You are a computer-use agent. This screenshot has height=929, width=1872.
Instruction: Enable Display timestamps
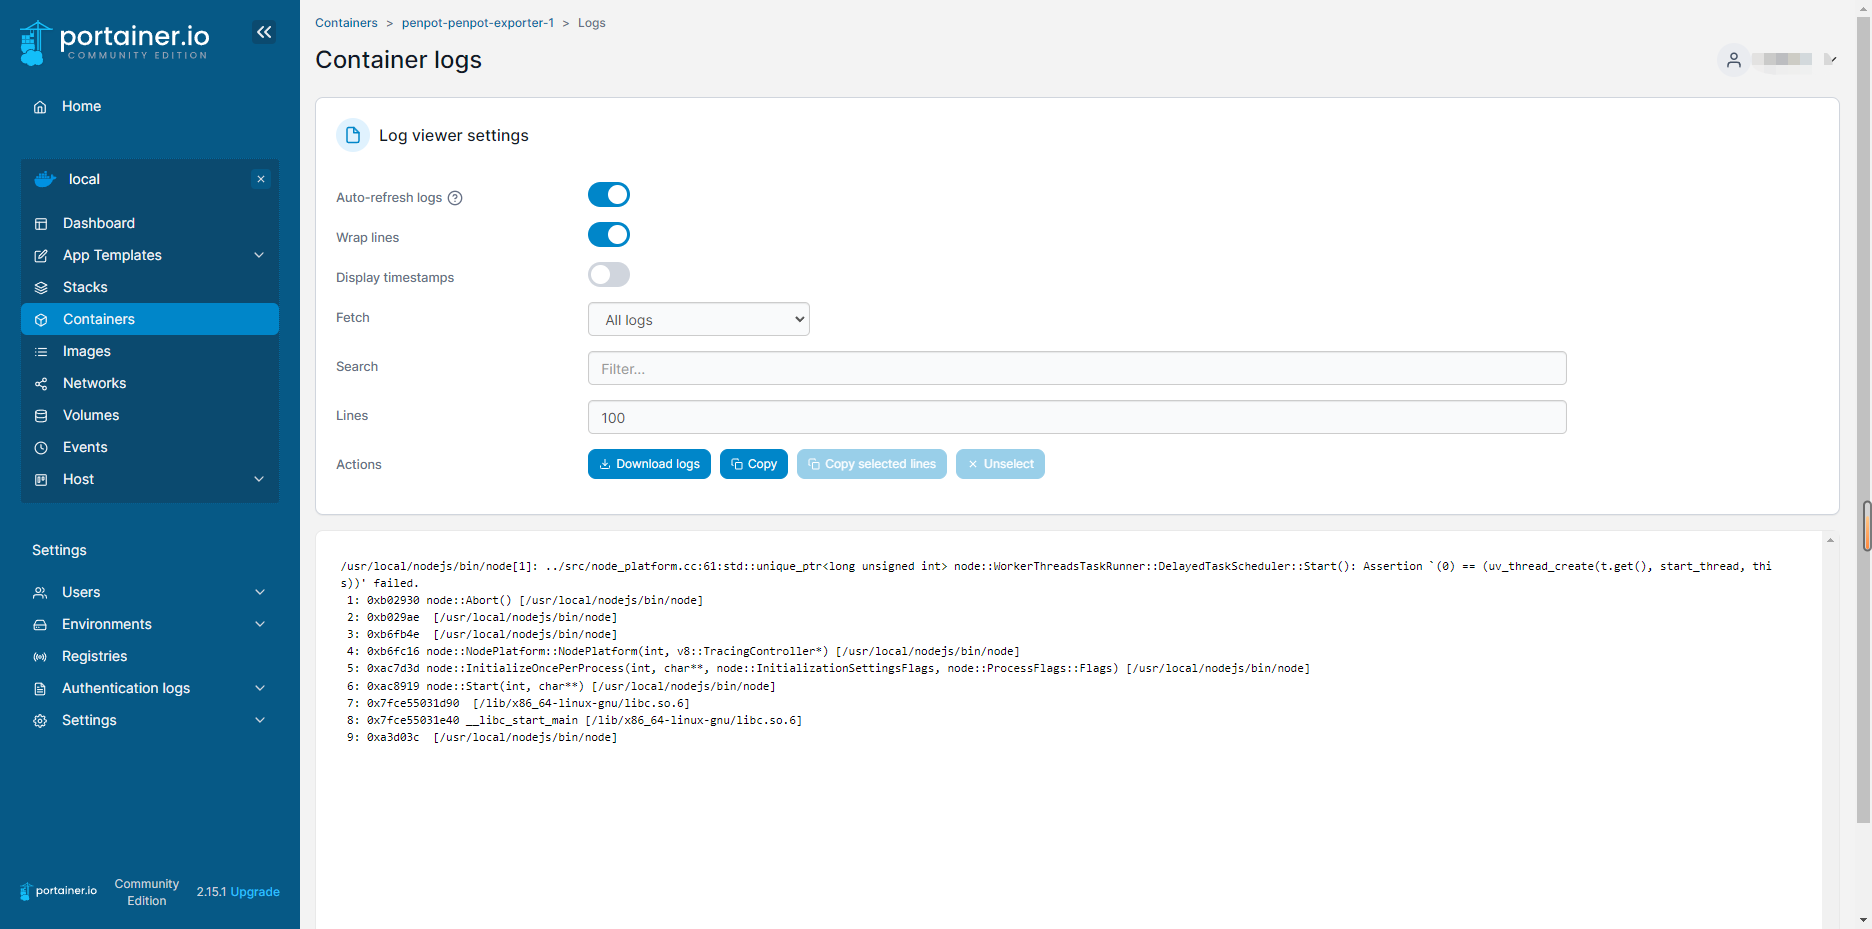(608, 274)
